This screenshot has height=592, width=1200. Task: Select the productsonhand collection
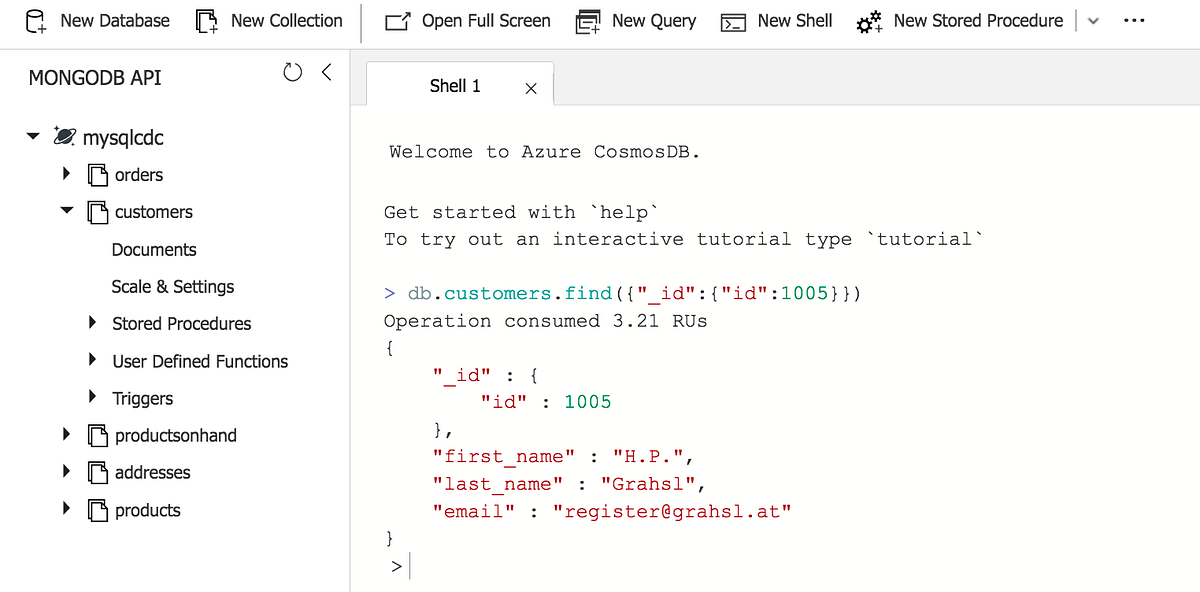tap(174, 435)
